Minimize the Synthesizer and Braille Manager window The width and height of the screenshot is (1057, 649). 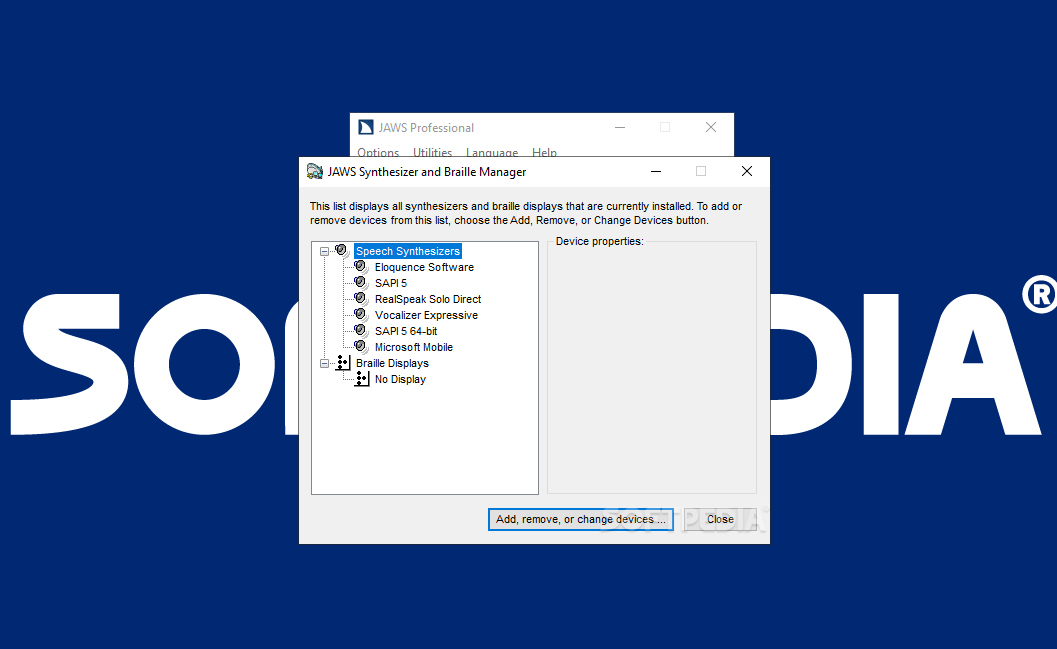[x=655, y=171]
